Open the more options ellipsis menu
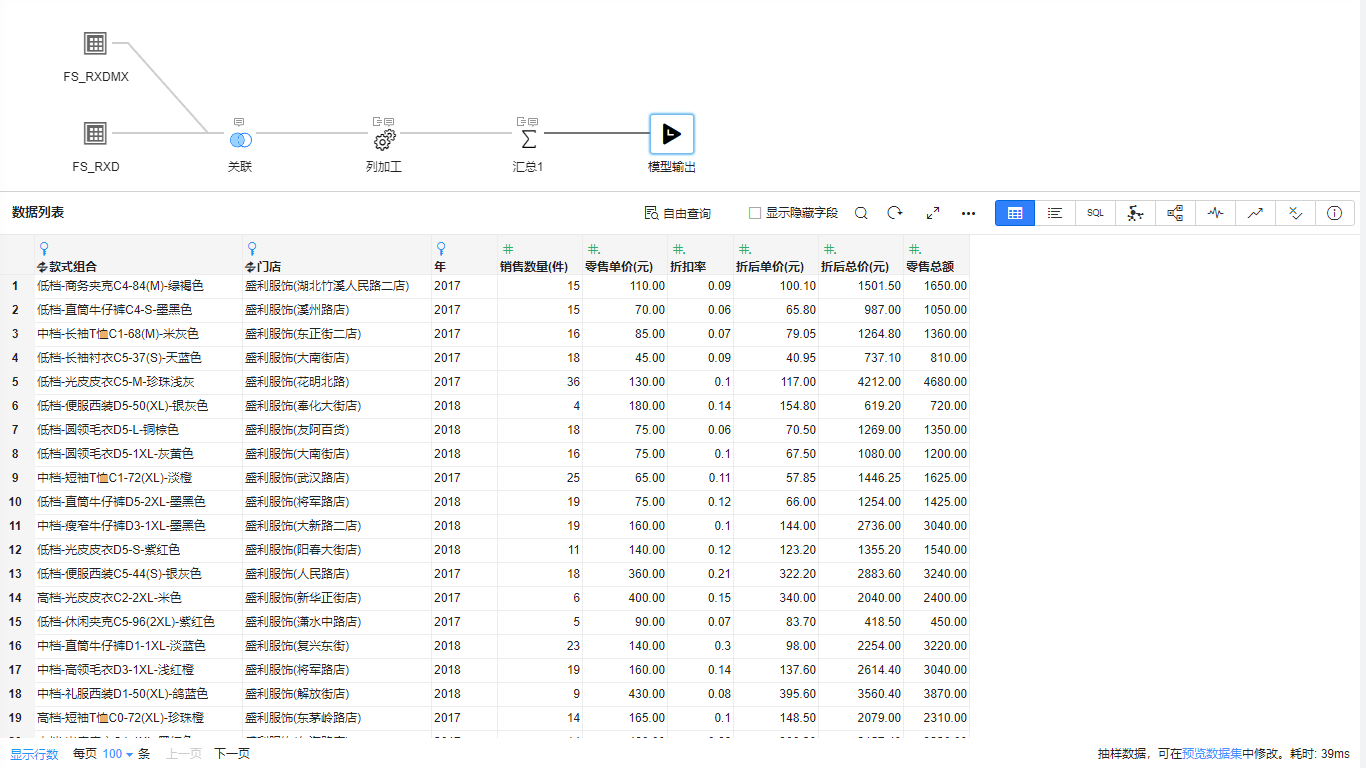Screen dimensions: 1366x768 pos(968,213)
